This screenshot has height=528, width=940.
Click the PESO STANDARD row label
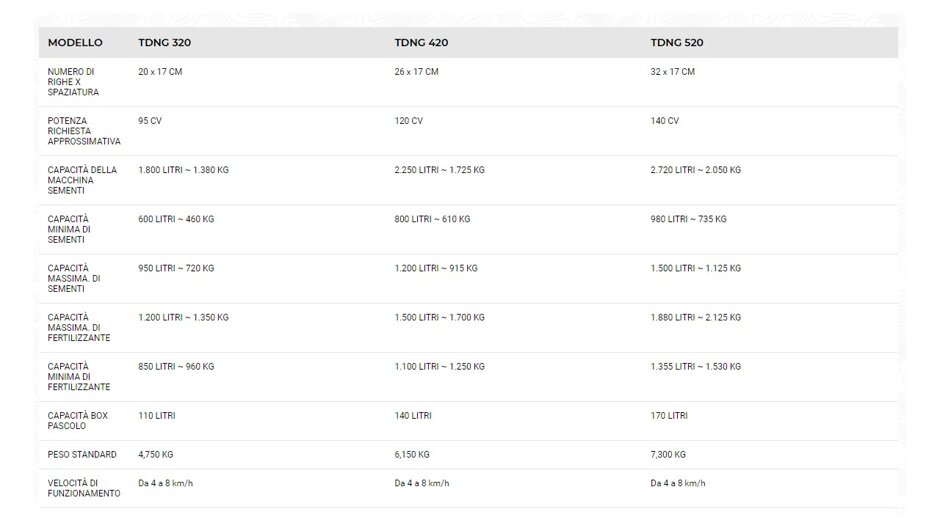(x=82, y=455)
